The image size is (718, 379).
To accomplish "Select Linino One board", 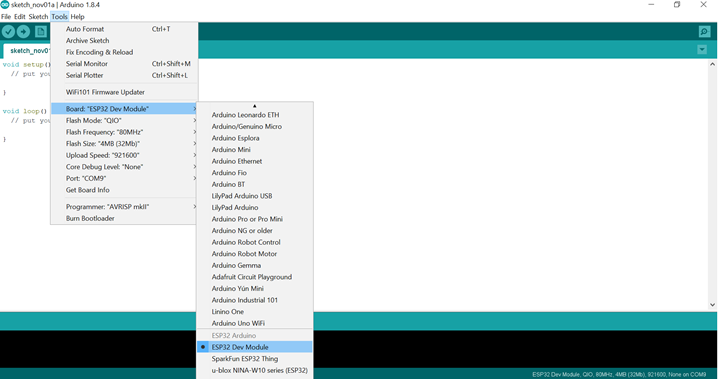I will tap(255, 311).
